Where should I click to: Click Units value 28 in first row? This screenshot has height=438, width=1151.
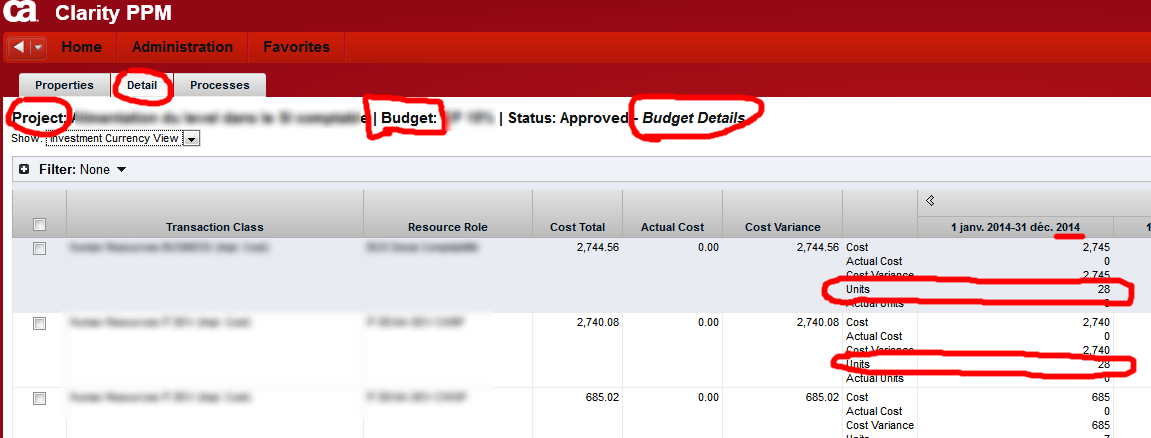point(1103,290)
